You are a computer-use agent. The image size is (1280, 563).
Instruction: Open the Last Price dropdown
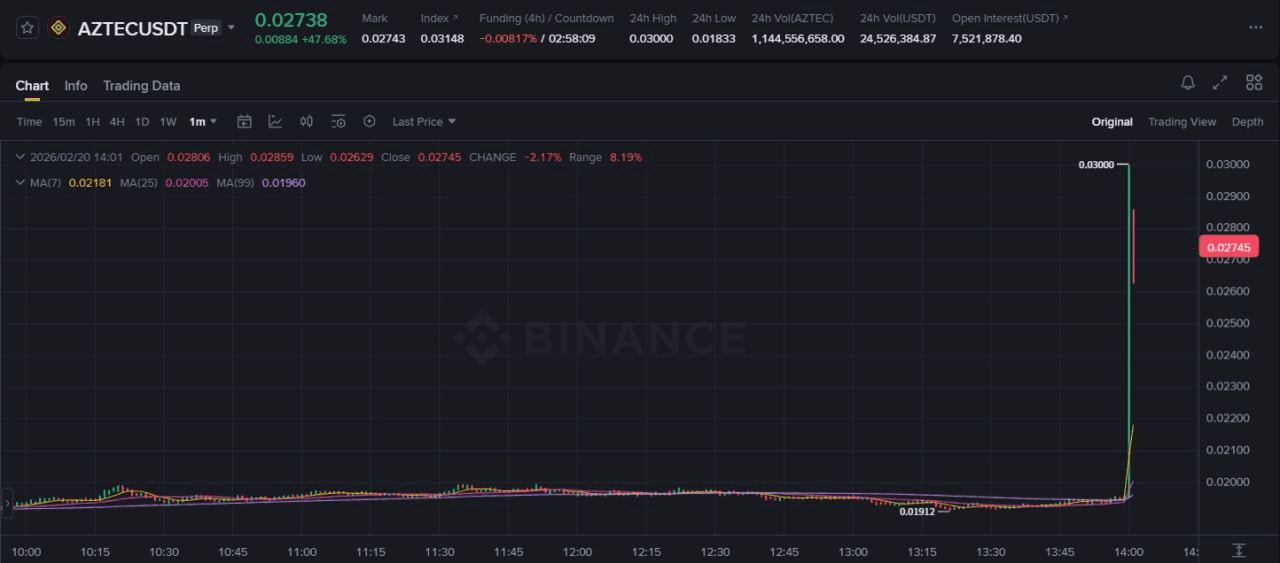[x=423, y=121]
